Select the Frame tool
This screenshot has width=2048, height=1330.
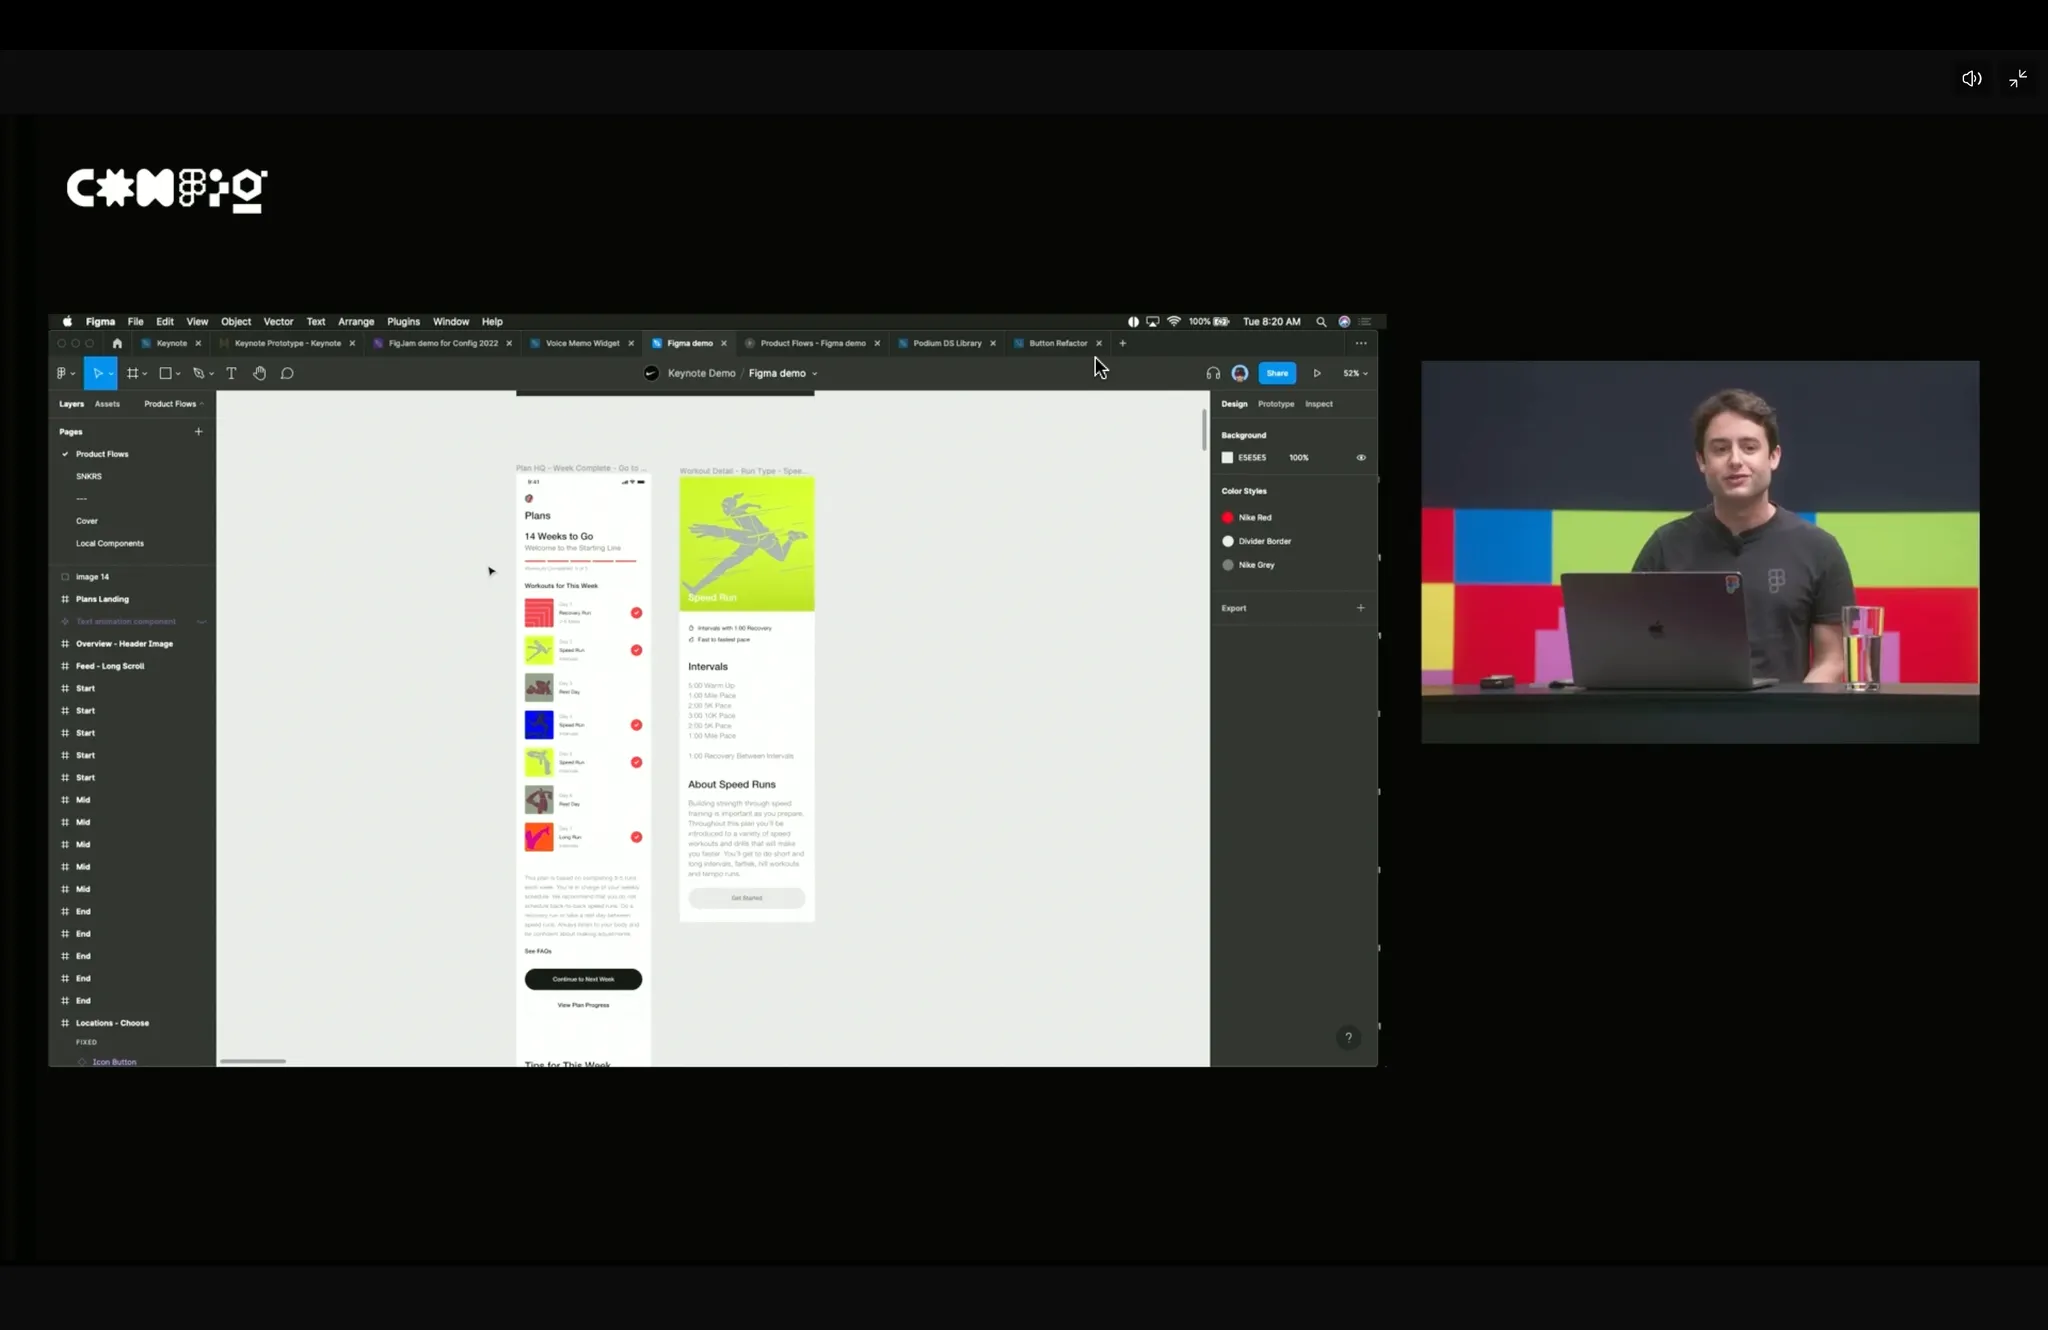[132, 373]
